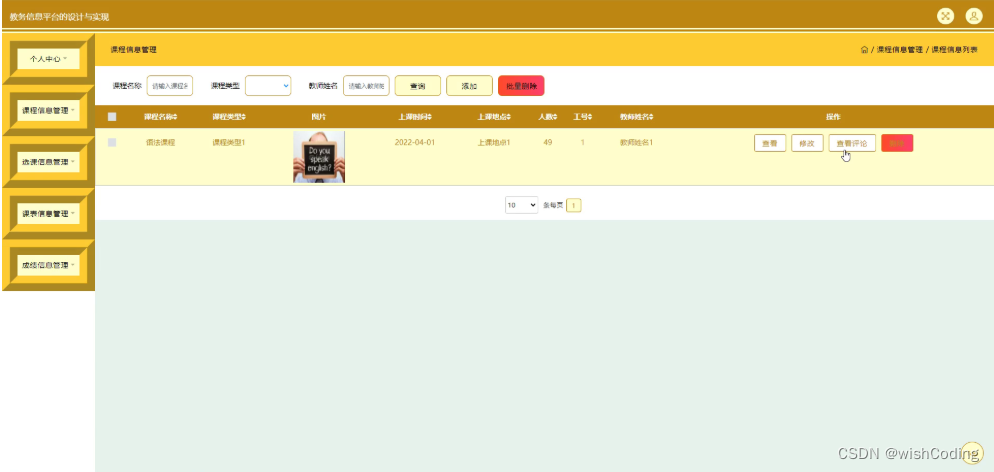
Task: Click the 49 人数 cell
Action: 548,143
